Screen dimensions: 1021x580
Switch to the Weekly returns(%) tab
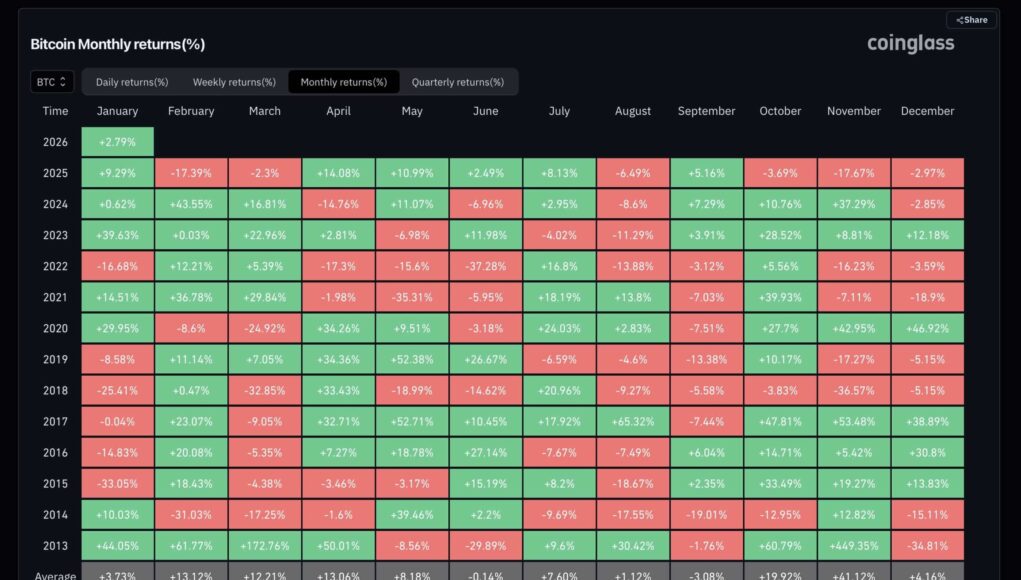click(x=234, y=82)
